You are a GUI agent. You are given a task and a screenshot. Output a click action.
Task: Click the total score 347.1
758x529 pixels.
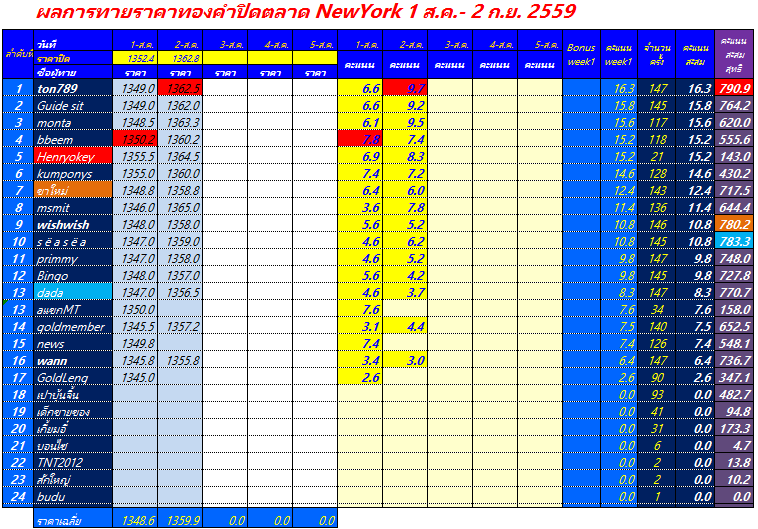click(x=734, y=377)
